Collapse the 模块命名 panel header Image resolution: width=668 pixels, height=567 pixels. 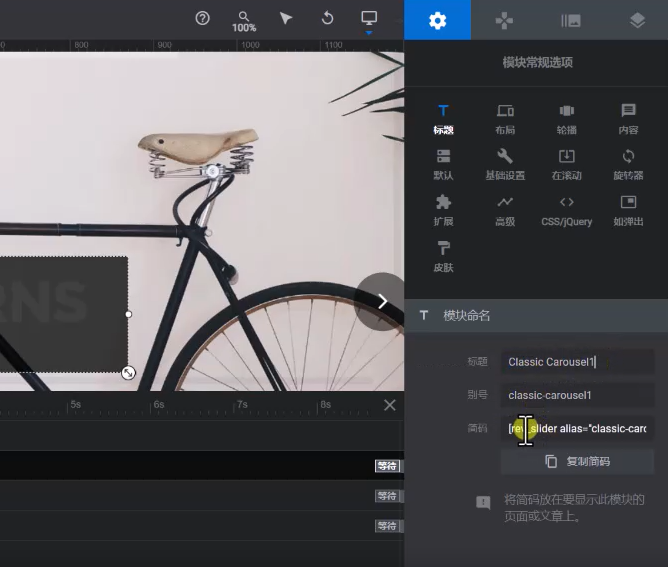click(x=536, y=315)
